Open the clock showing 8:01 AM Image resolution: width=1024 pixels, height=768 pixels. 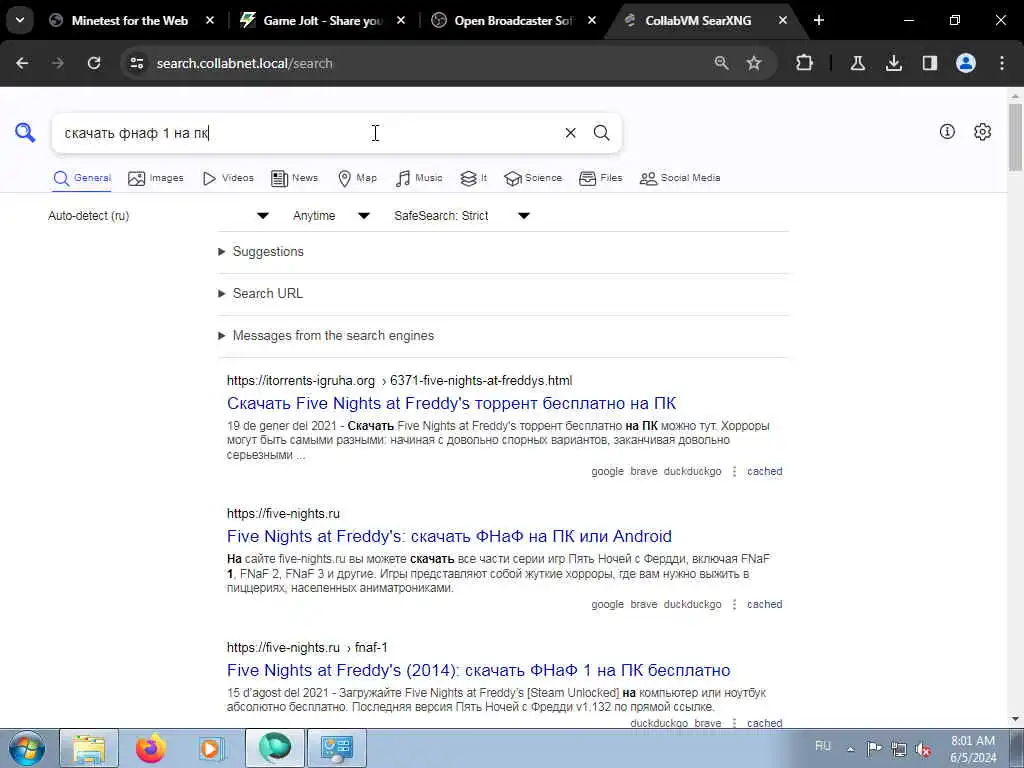[x=973, y=749]
